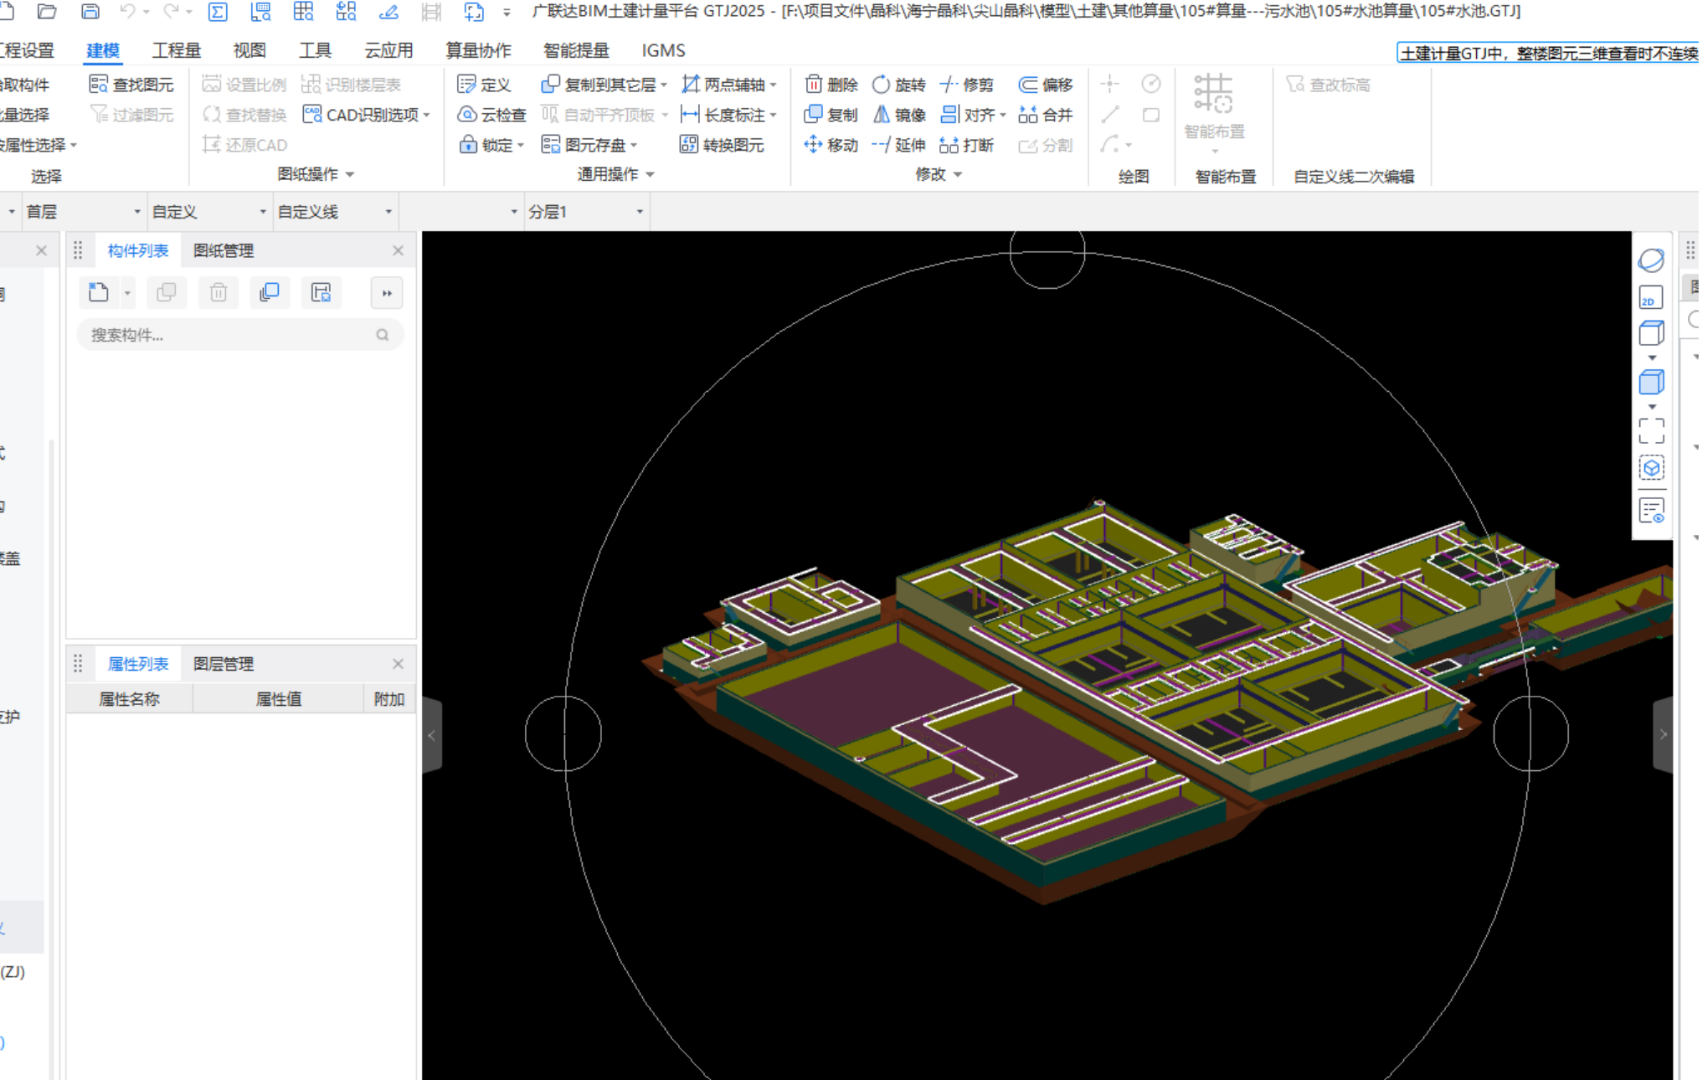Screen dimensions: 1699x1080
Task: Open IGMS ribbon tab
Action: tap(664, 50)
